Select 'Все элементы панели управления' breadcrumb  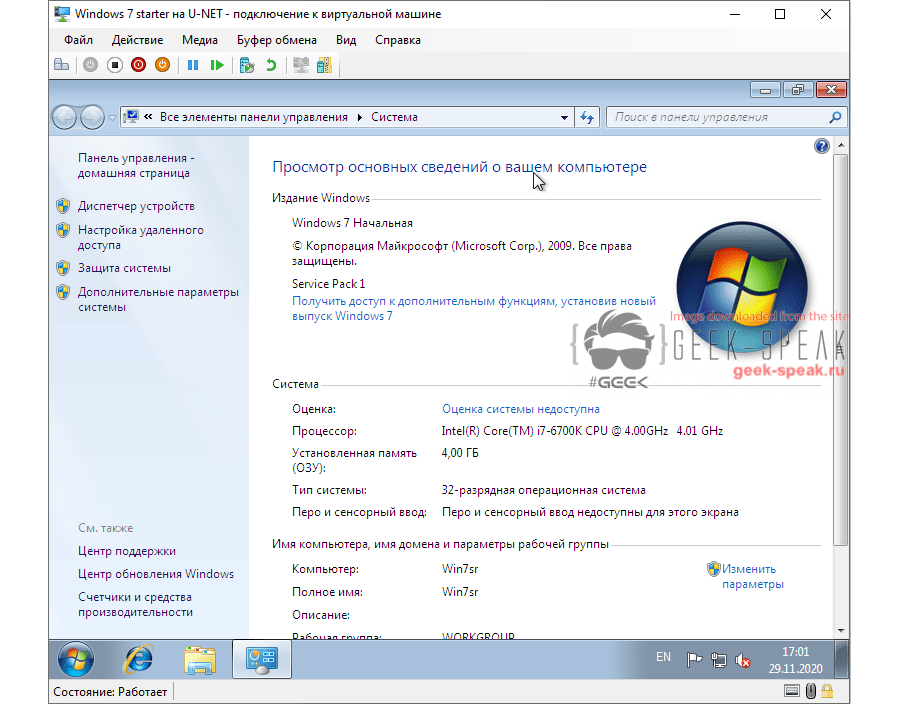[x=254, y=117]
